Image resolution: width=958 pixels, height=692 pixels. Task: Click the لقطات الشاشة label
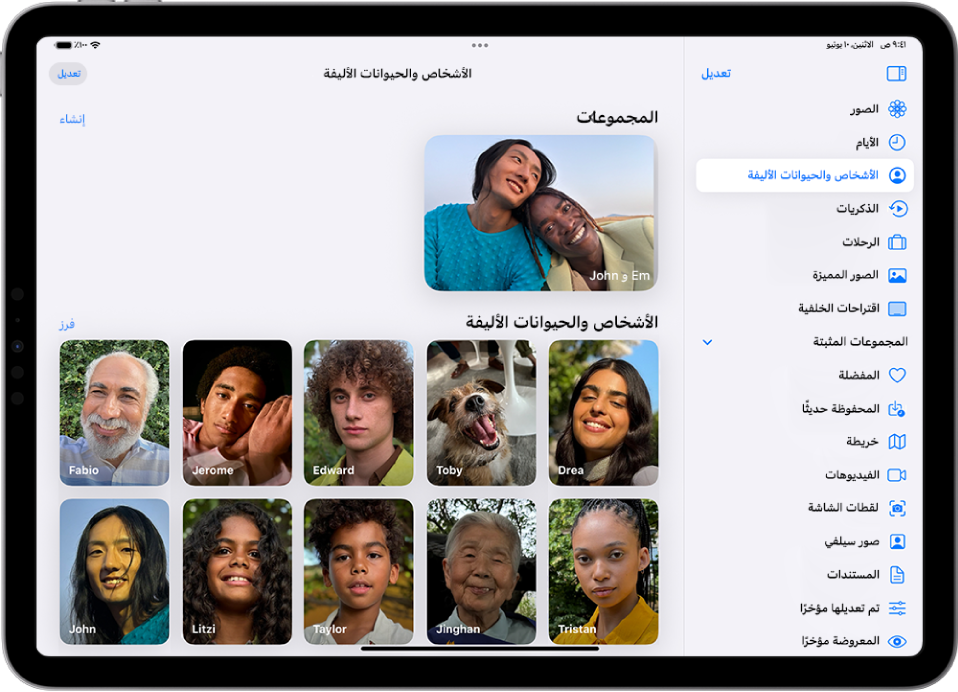[x=843, y=508]
